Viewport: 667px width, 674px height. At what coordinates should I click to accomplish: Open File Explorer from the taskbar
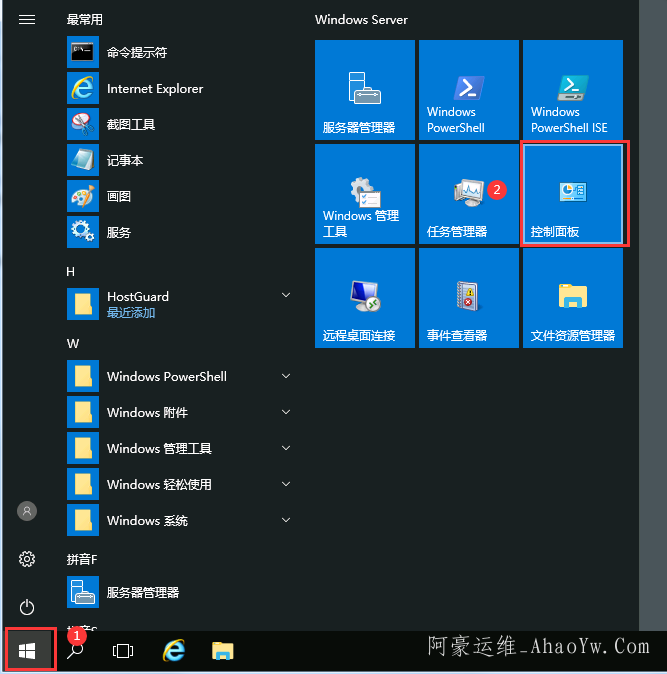pyautogui.click(x=223, y=651)
